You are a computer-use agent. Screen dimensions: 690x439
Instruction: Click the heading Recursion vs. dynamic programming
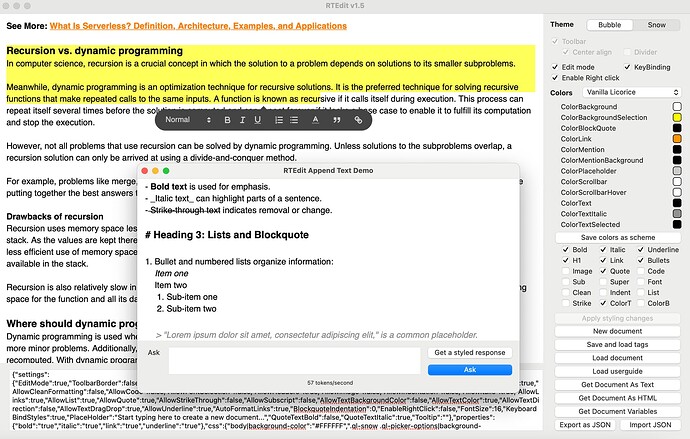(95, 51)
